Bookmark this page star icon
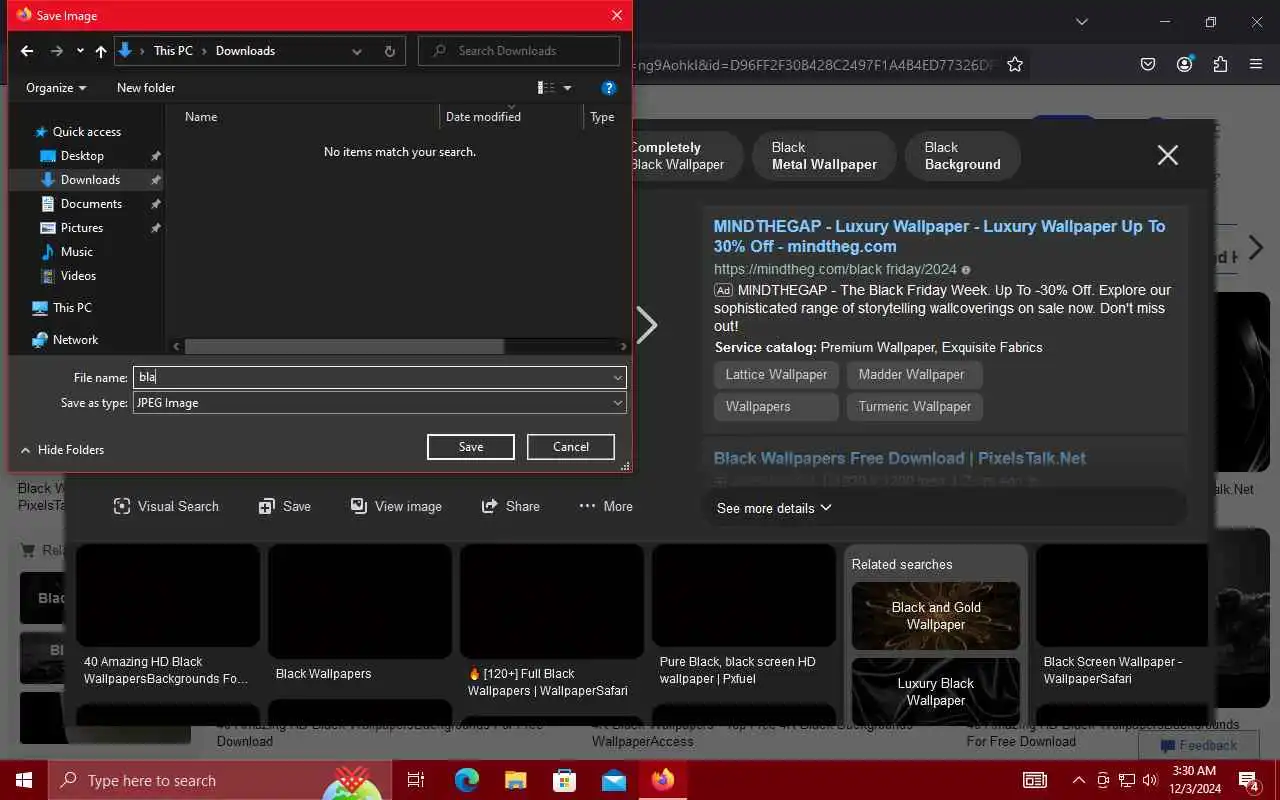This screenshot has width=1280, height=800. (x=1015, y=65)
